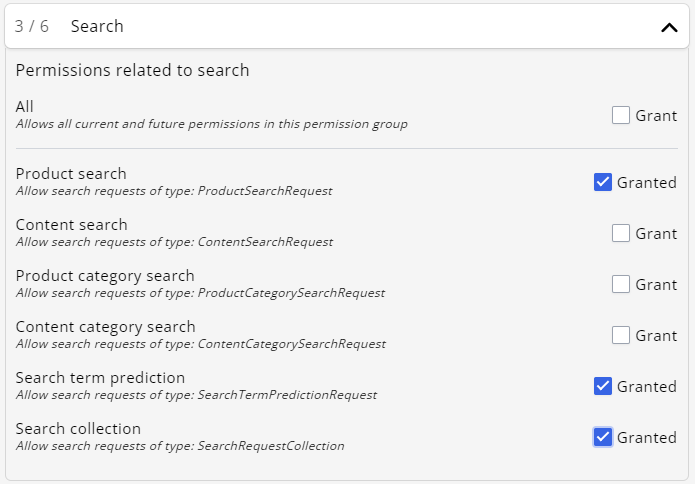Viewport: 695px width, 484px height.
Task: Grant Content category search via its checkbox
Action: pos(621,335)
